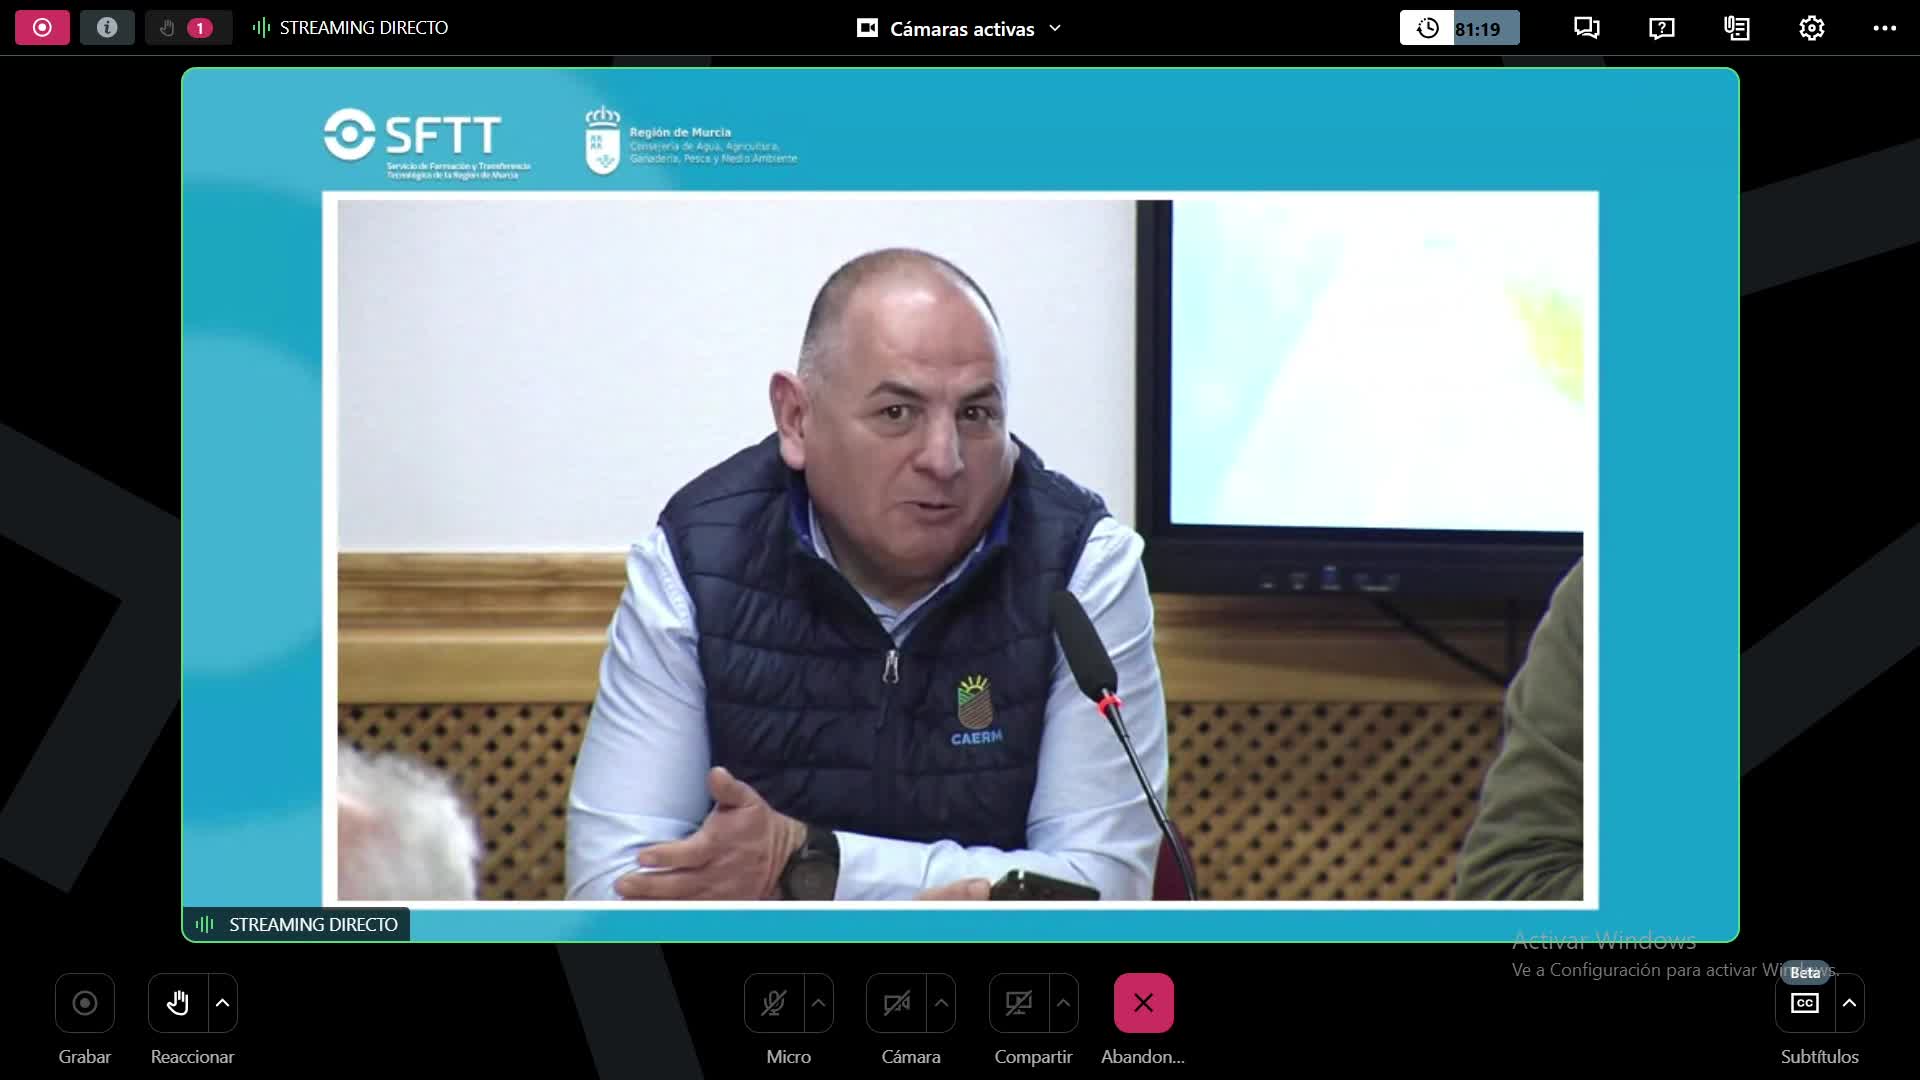The height and width of the screenshot is (1080, 1920).
Task: Open the raised hands counter showing 1
Action: coord(188,28)
